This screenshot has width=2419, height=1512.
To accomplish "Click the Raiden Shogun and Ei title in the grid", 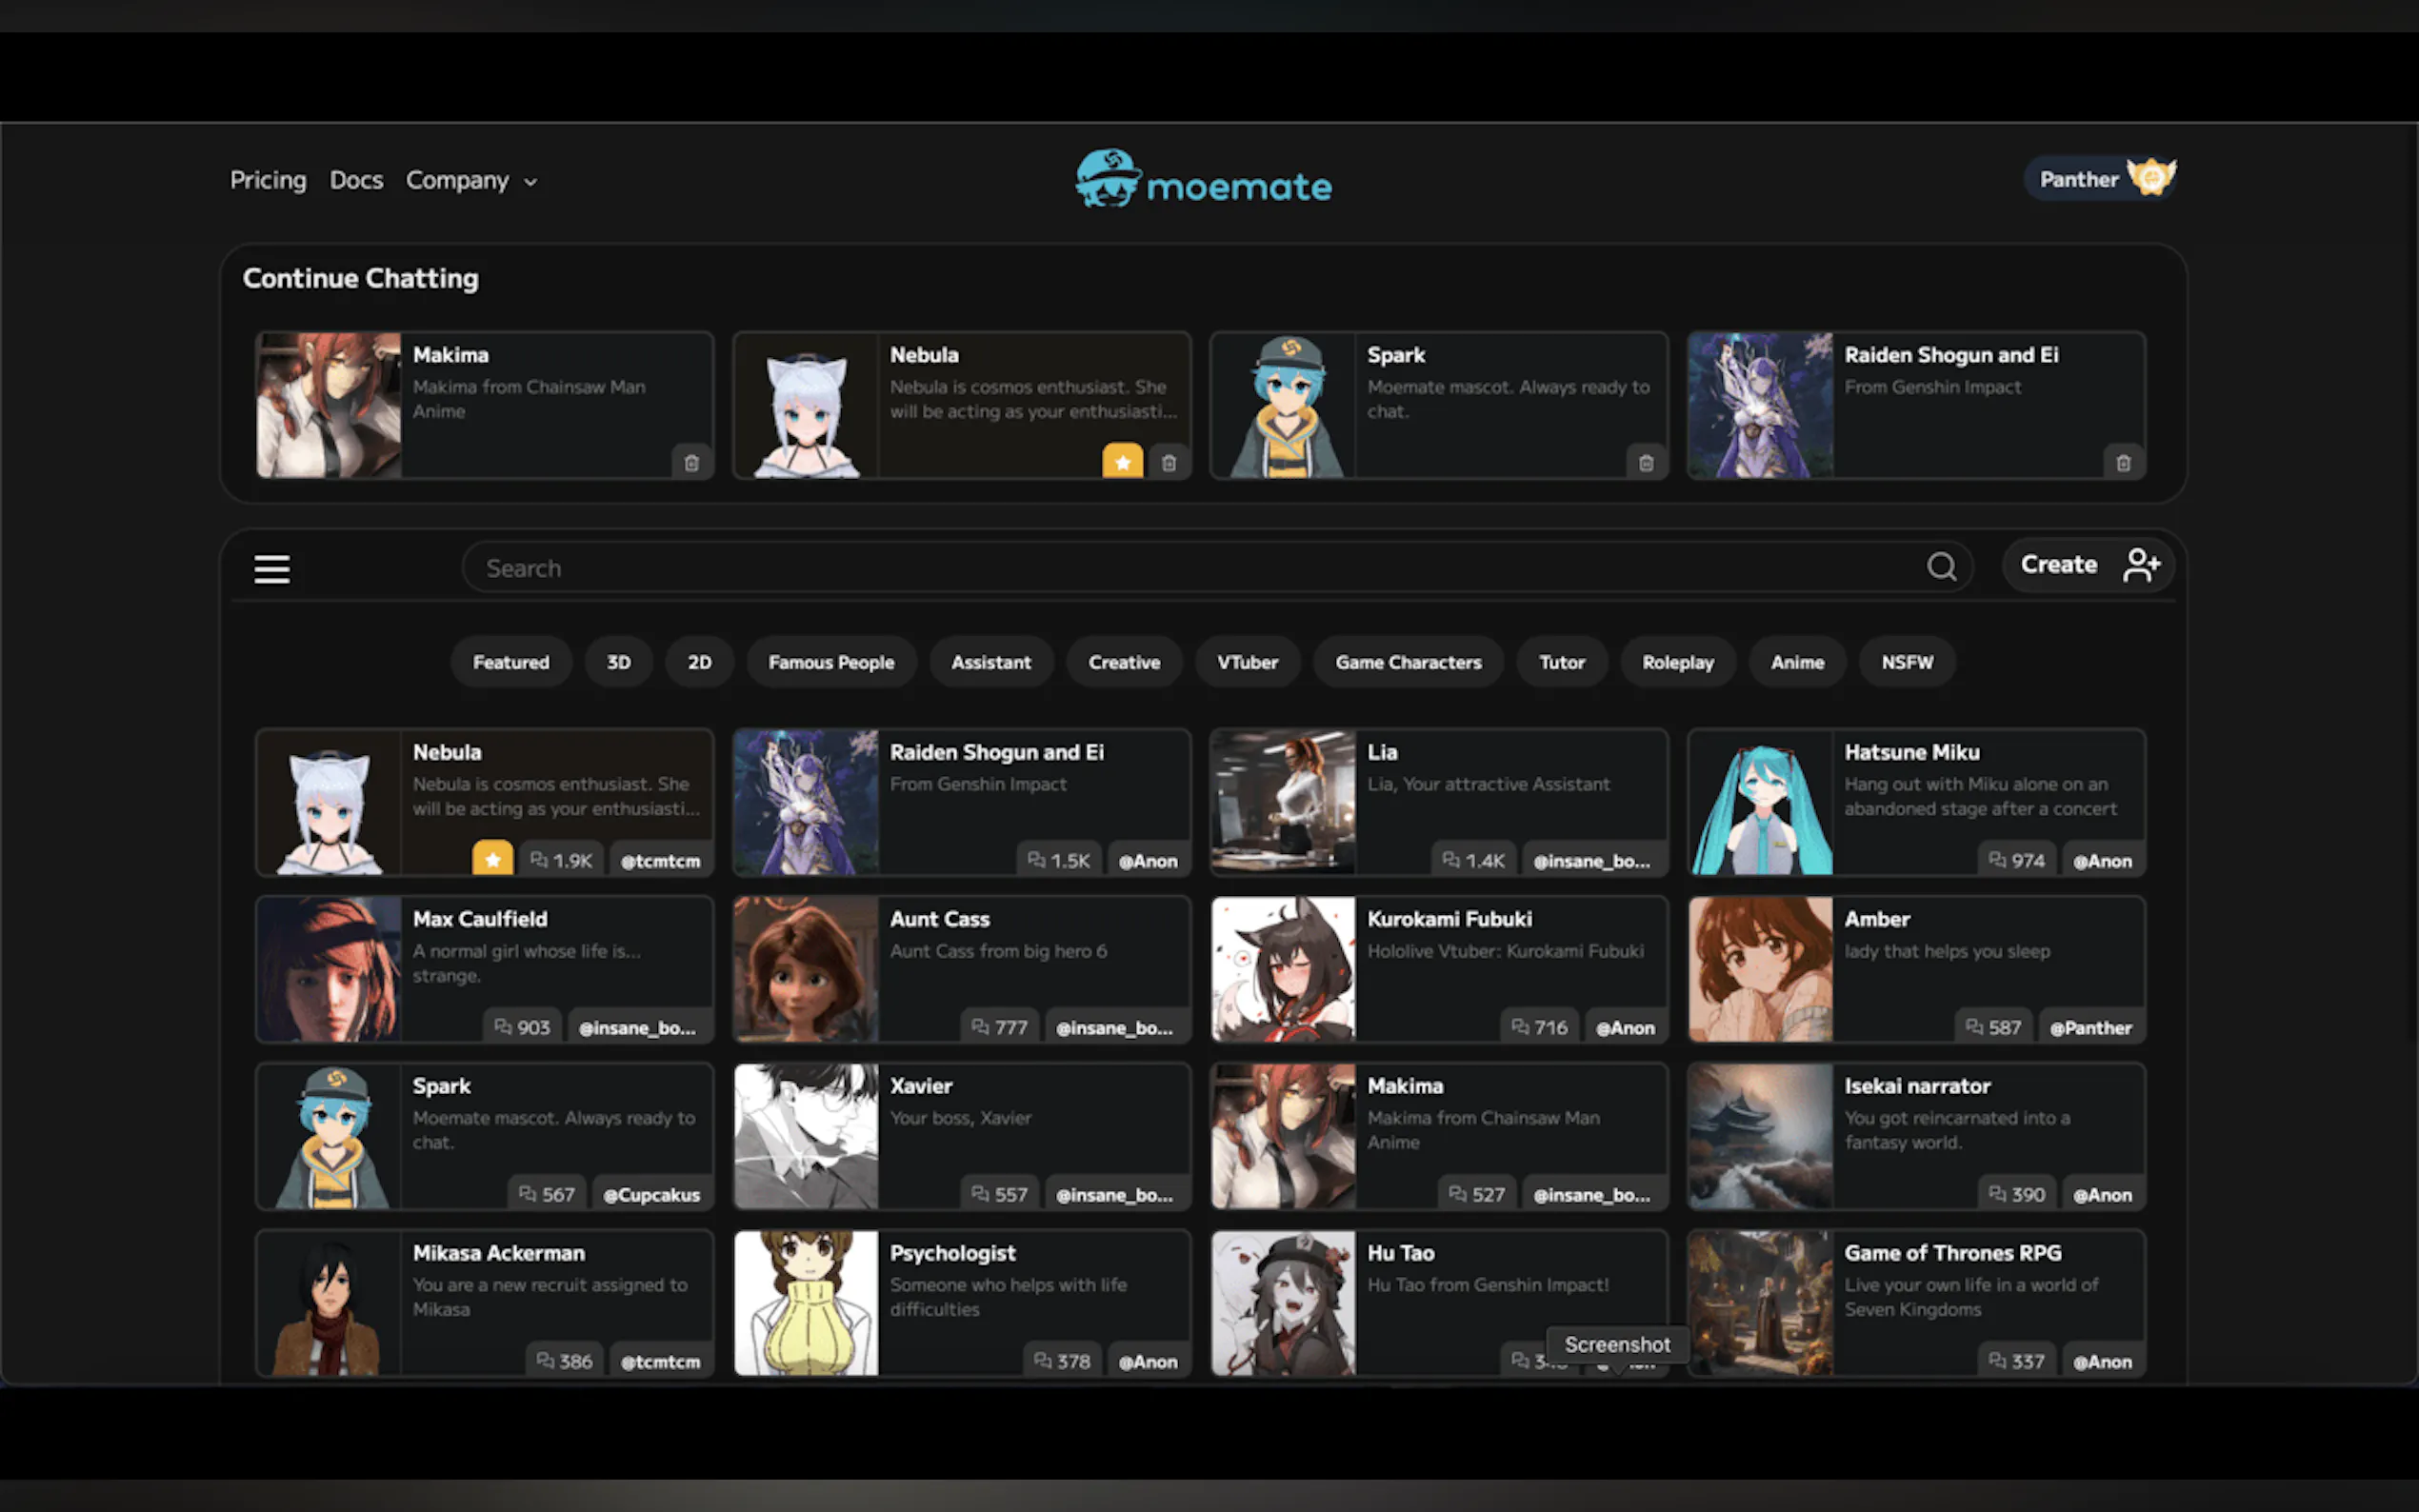I will pos(997,752).
